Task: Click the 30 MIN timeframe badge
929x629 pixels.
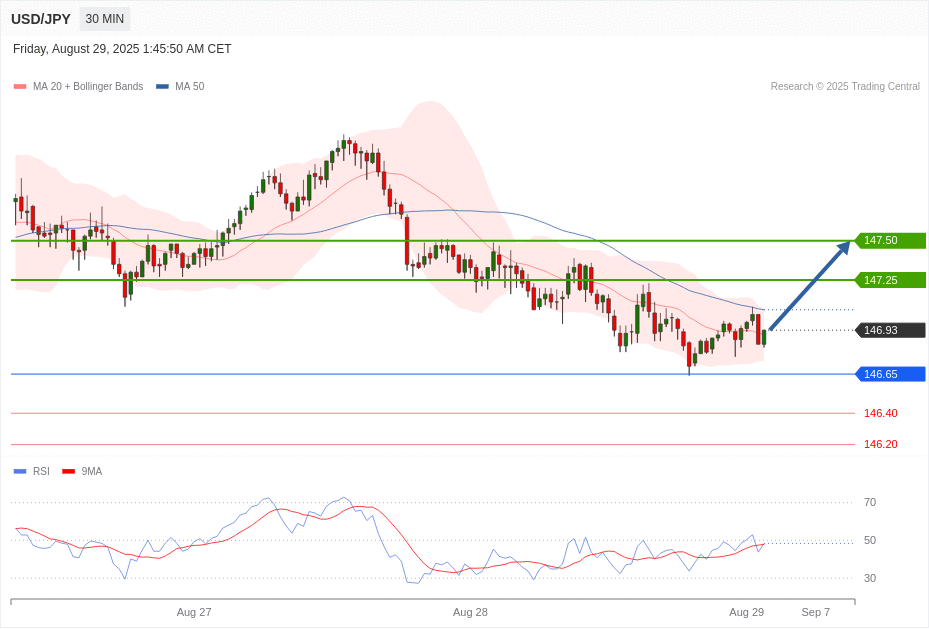Action: coord(105,19)
